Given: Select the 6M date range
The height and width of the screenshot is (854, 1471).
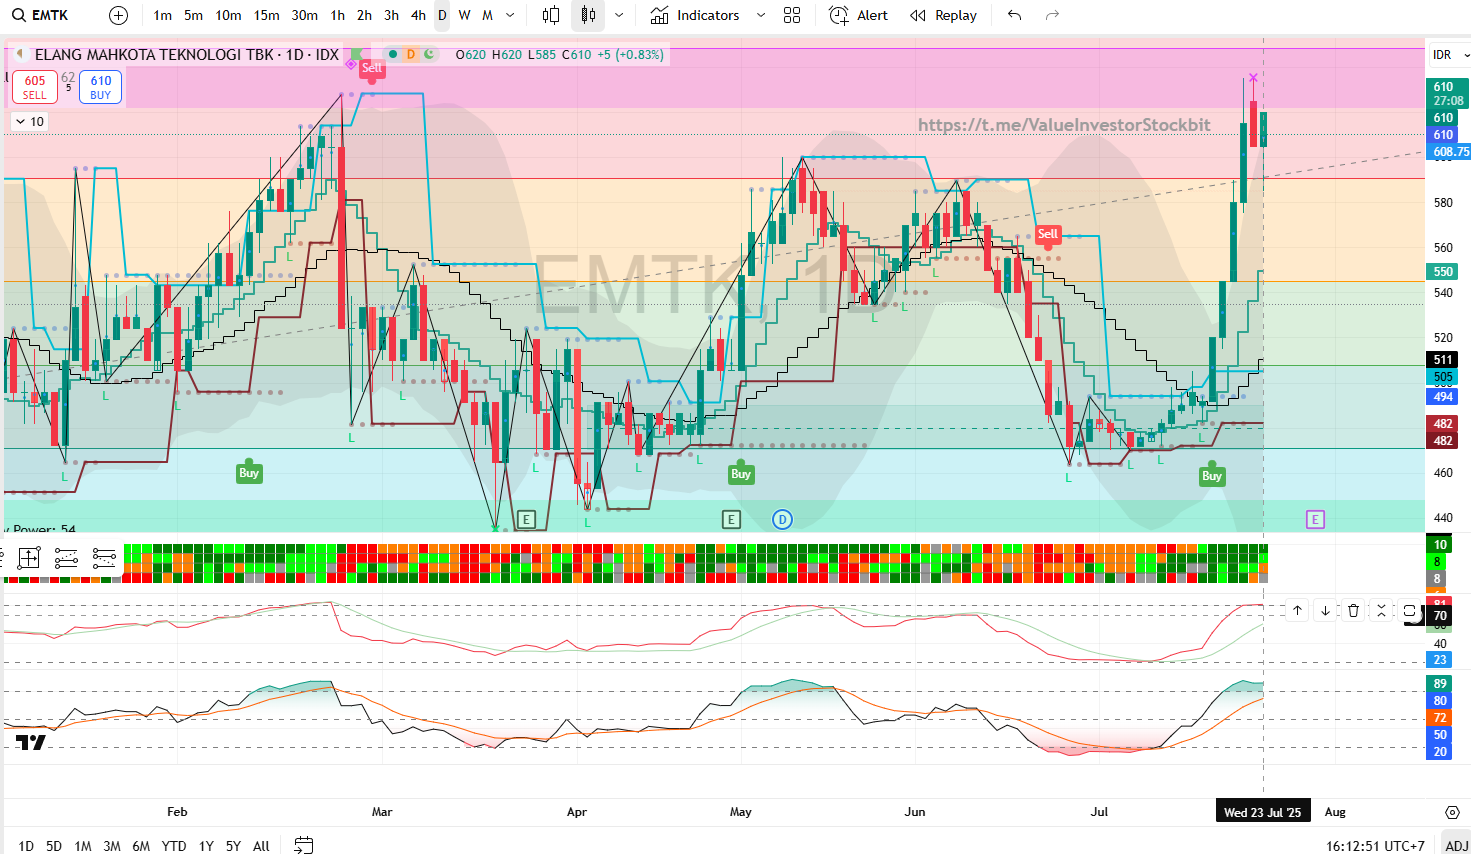Looking at the screenshot, I should [x=141, y=846].
